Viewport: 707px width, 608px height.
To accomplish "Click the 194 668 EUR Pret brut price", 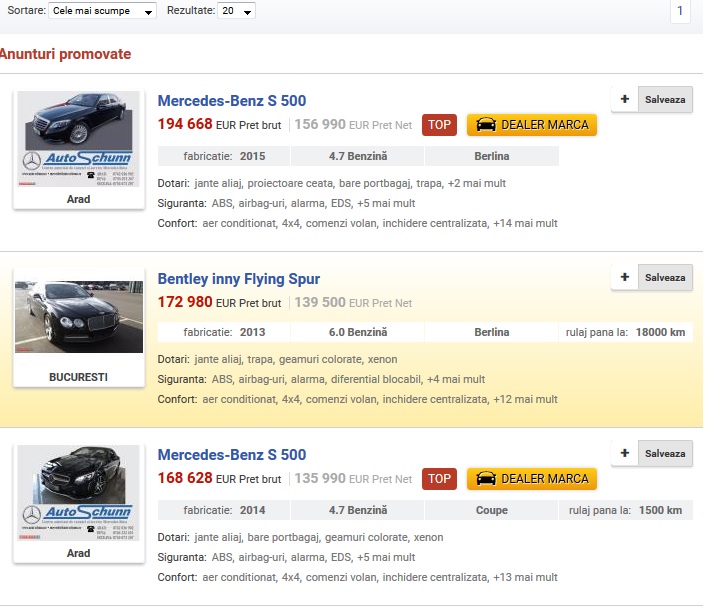I will click(219, 124).
